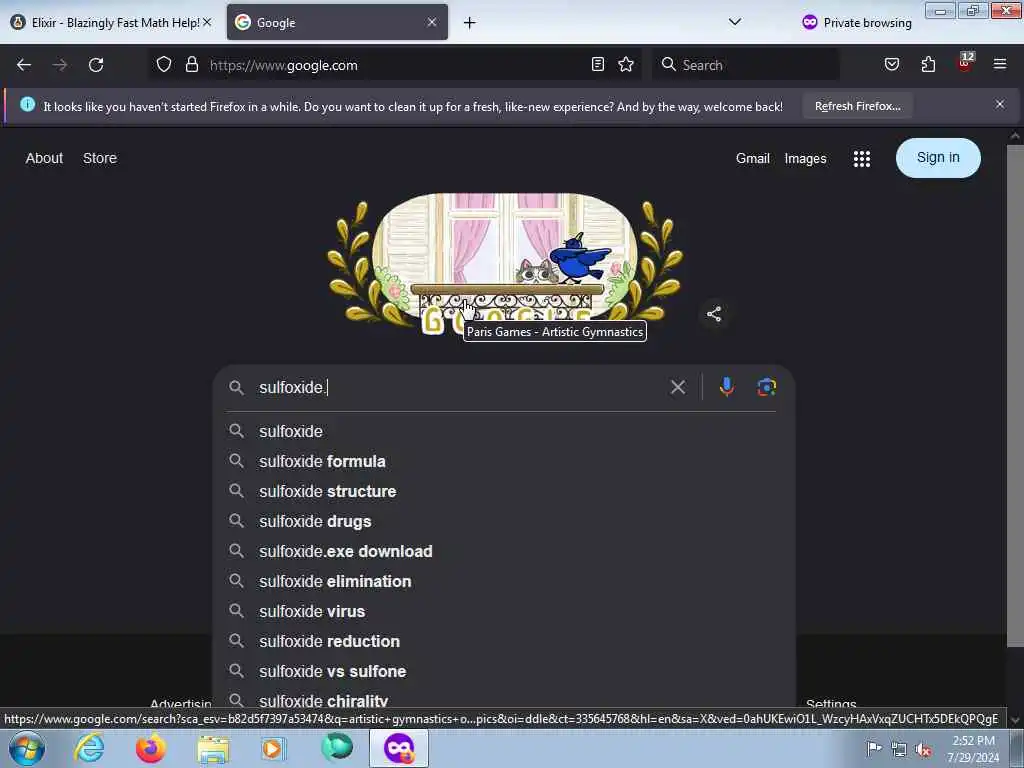Open the Extensions puzzle icon
Image resolution: width=1024 pixels, height=768 pixels.
click(928, 65)
